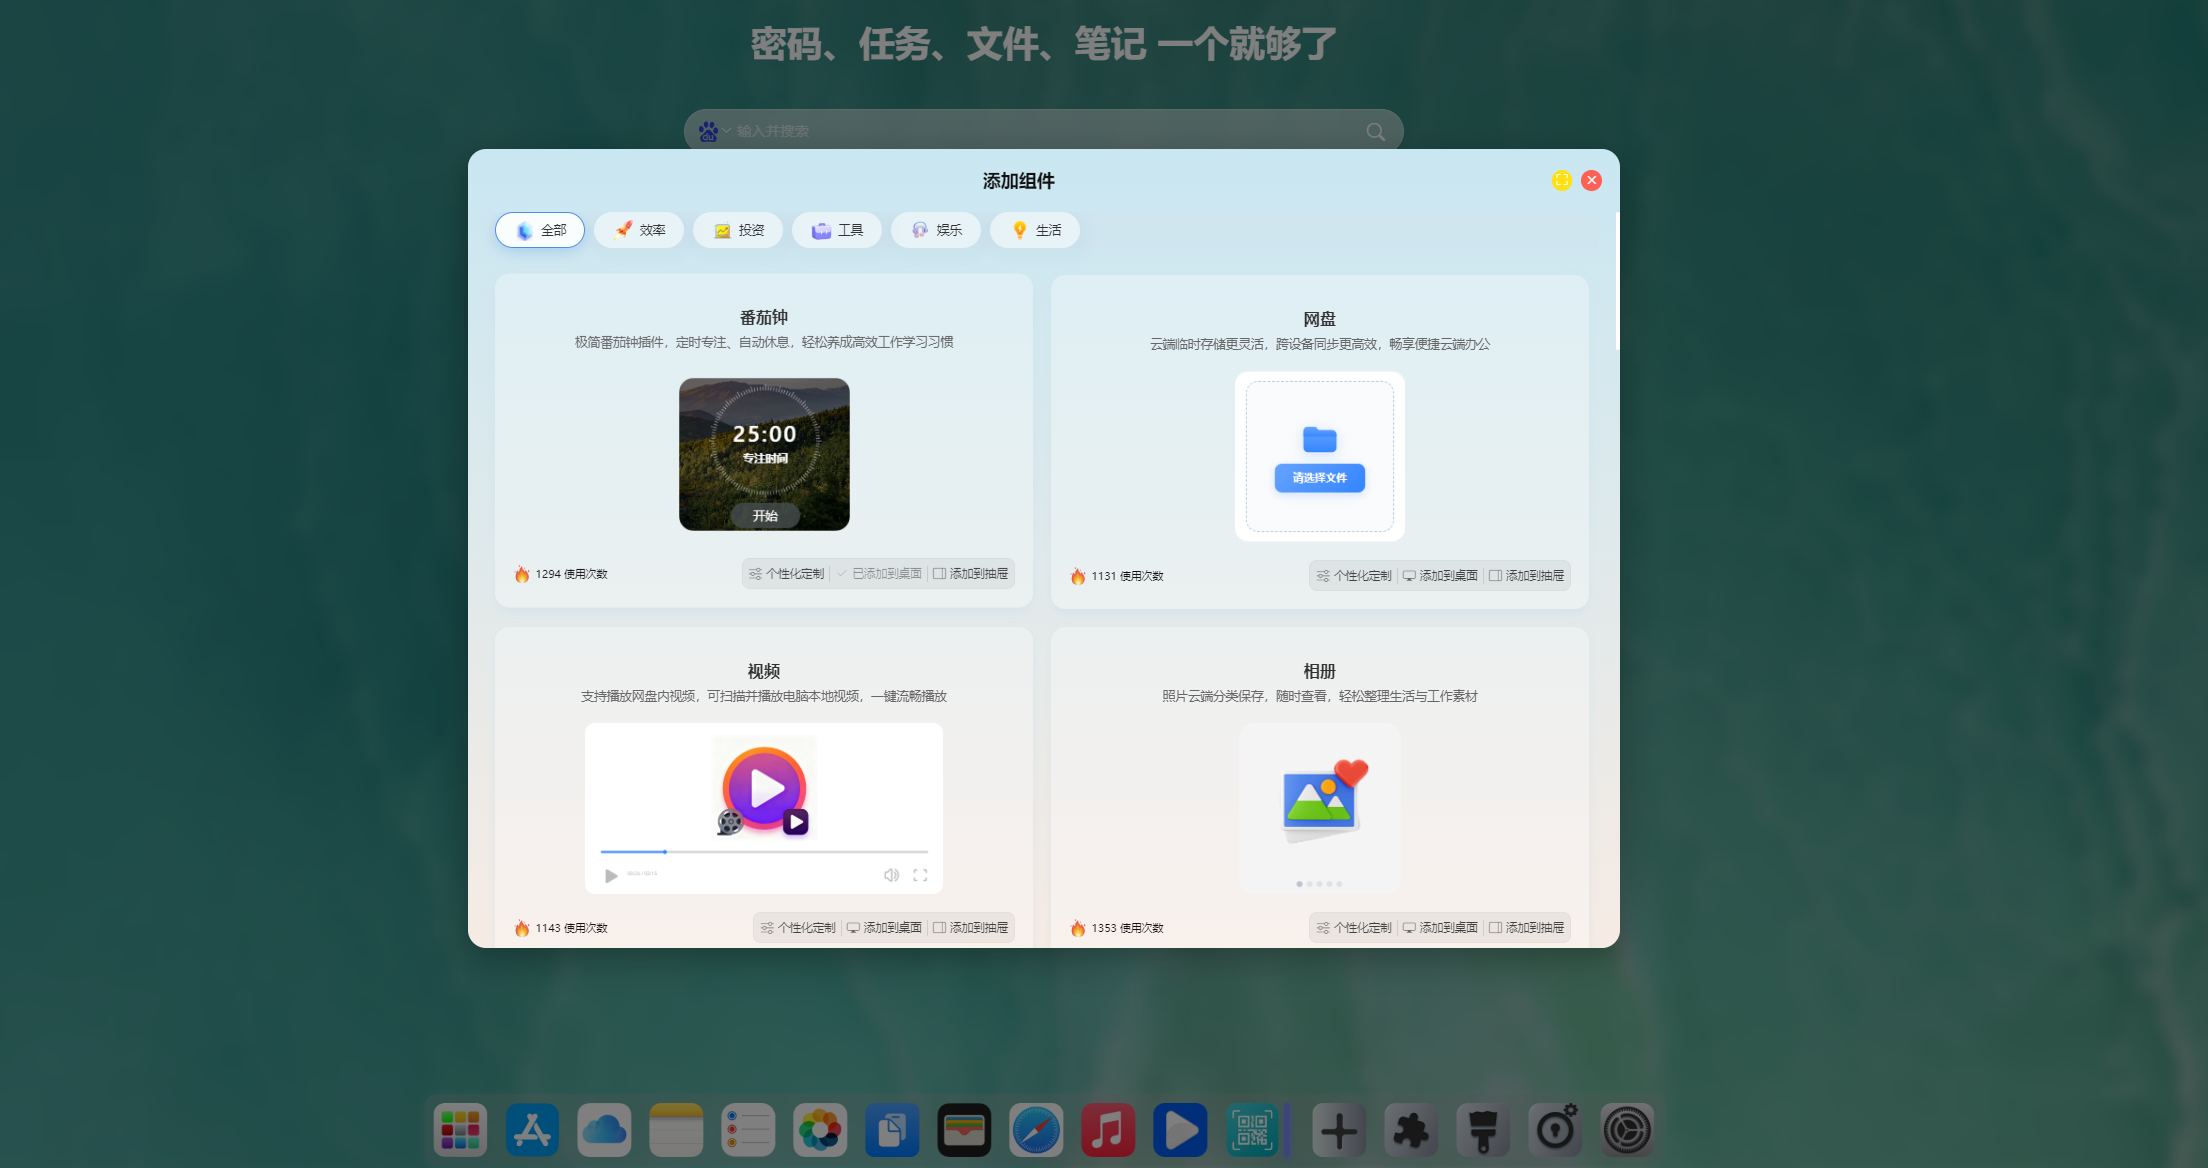The image size is (2208, 1168).
Task: Open the blue file-copy icon in dock
Action: tap(893, 1130)
